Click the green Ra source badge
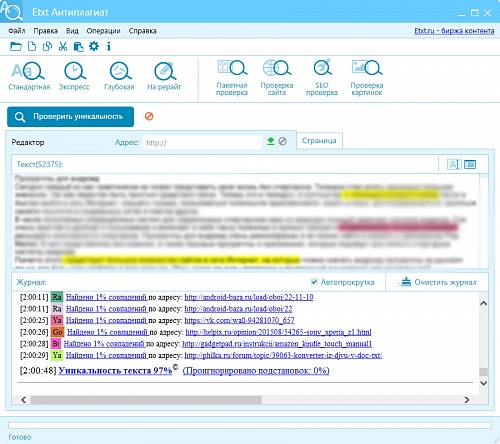The height and width of the screenshot is (444, 500). pyautogui.click(x=57, y=297)
